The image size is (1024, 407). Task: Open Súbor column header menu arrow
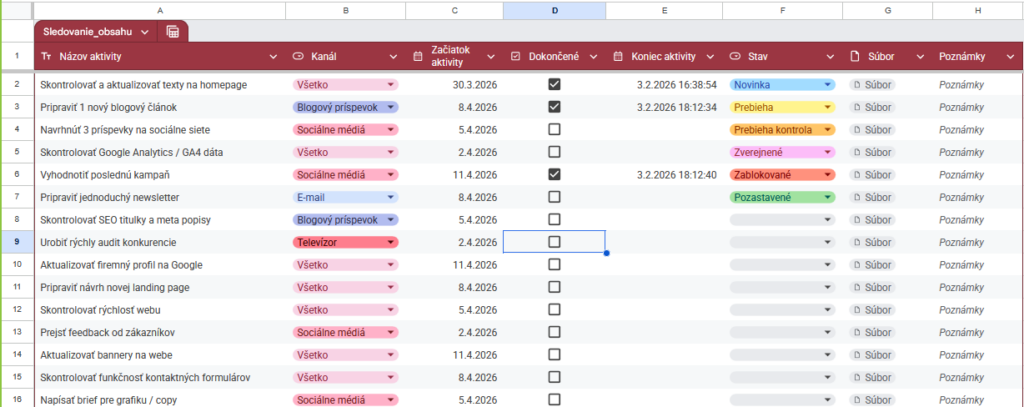click(920, 57)
